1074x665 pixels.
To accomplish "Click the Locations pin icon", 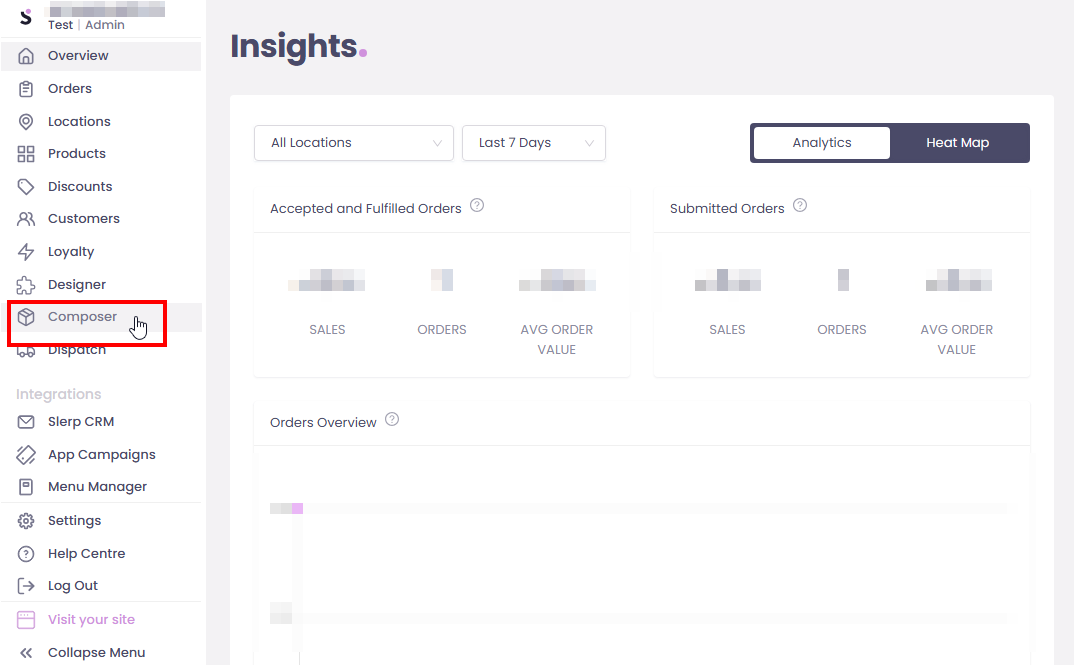I will (26, 122).
